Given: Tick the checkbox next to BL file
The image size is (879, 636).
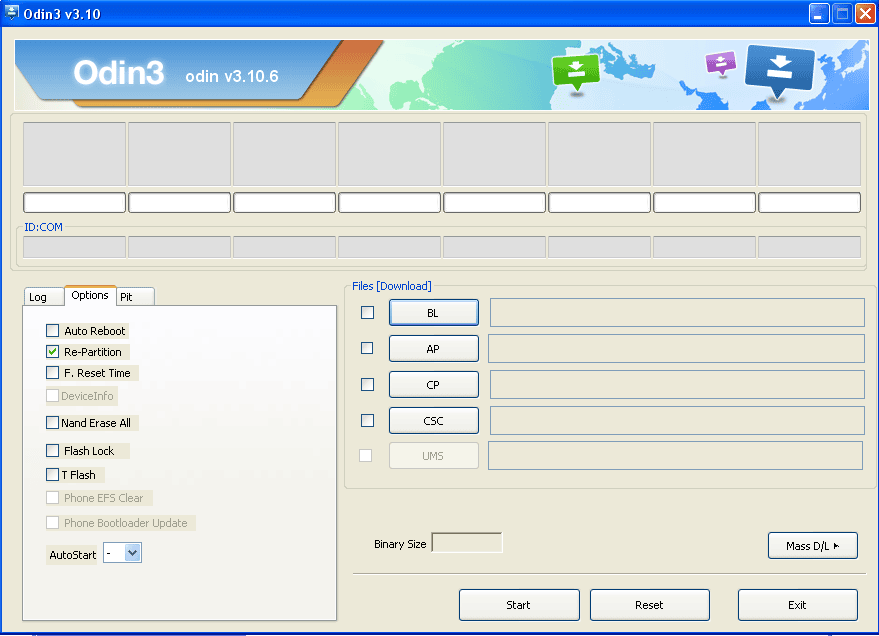Looking at the screenshot, I should [368, 313].
